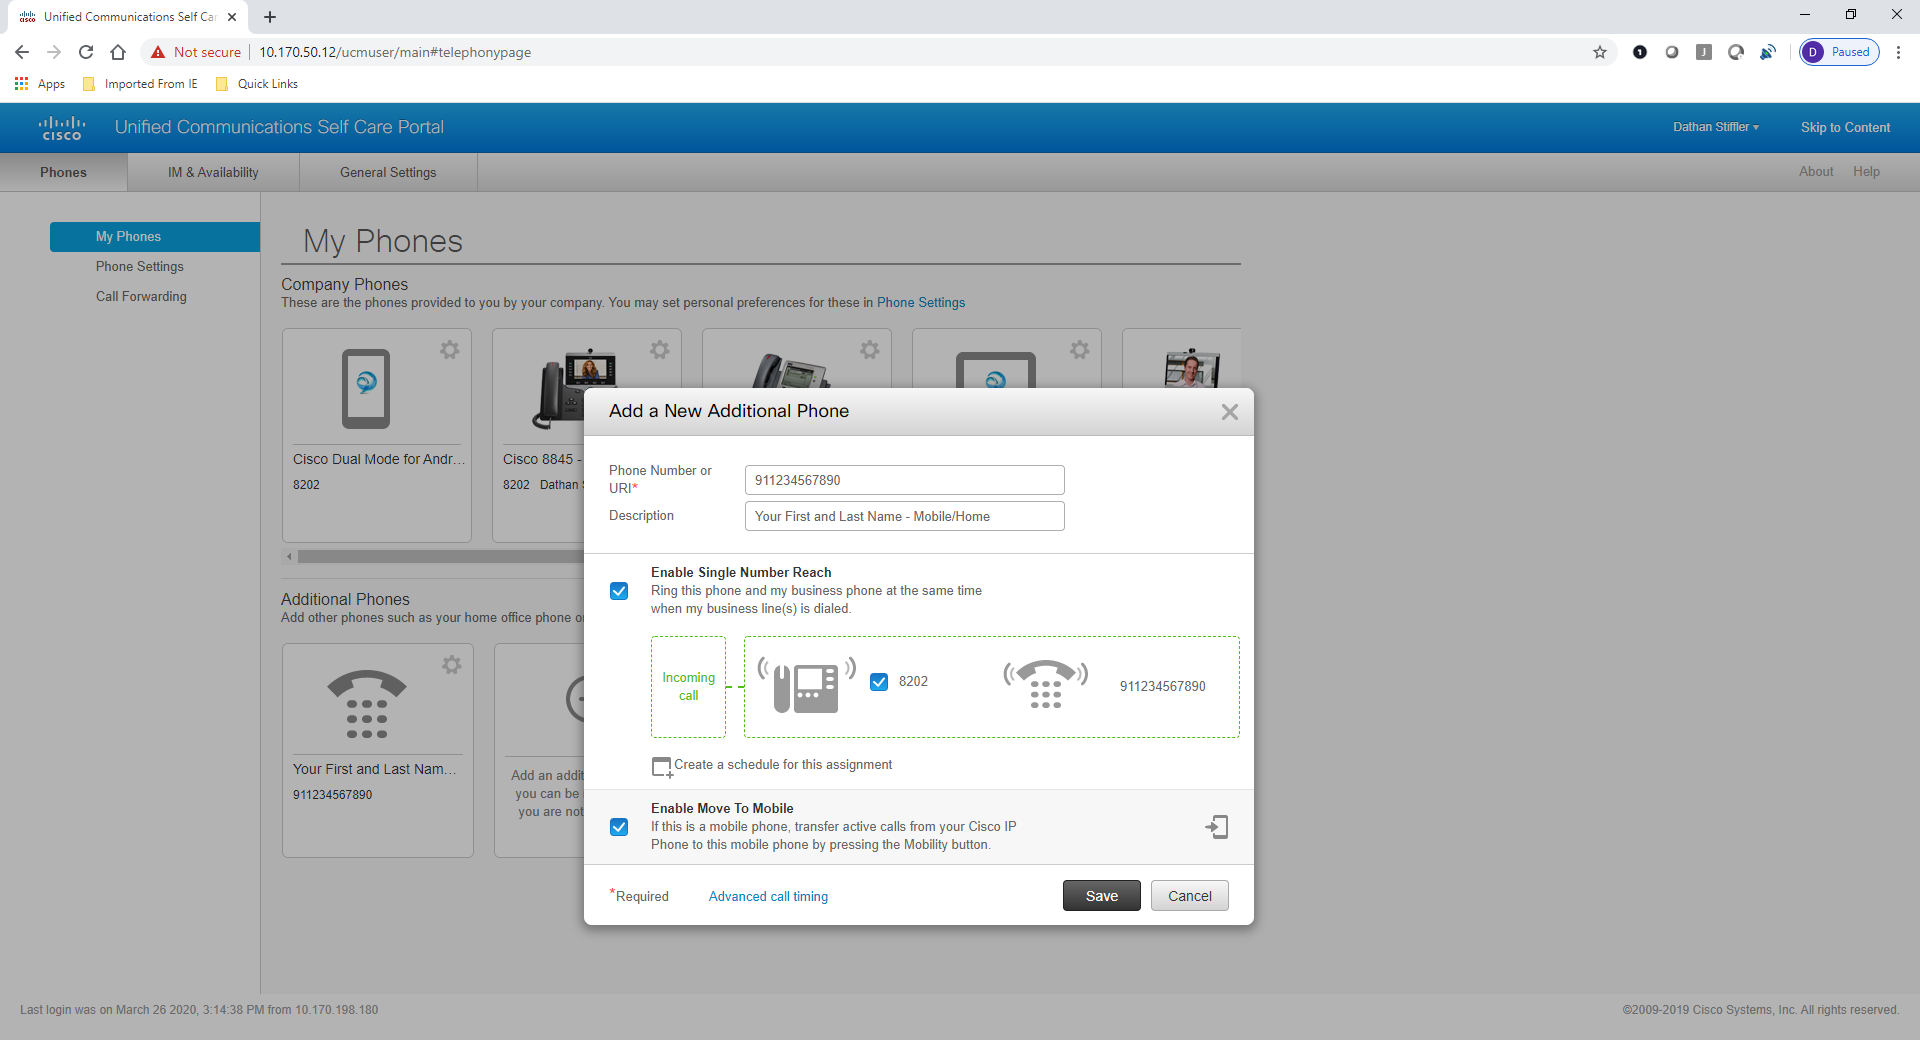Open the Apps bookmarks shortcut
Image resolution: width=1920 pixels, height=1040 pixels.
coord(40,84)
